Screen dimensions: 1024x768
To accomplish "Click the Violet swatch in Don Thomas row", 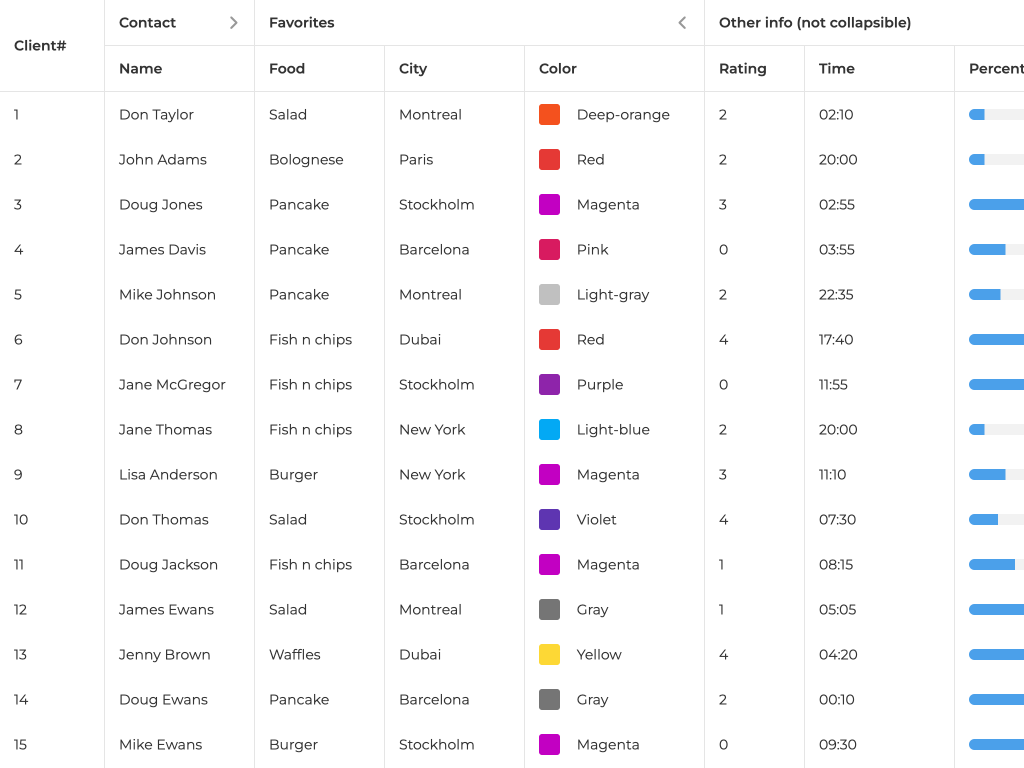I will (x=549, y=520).
